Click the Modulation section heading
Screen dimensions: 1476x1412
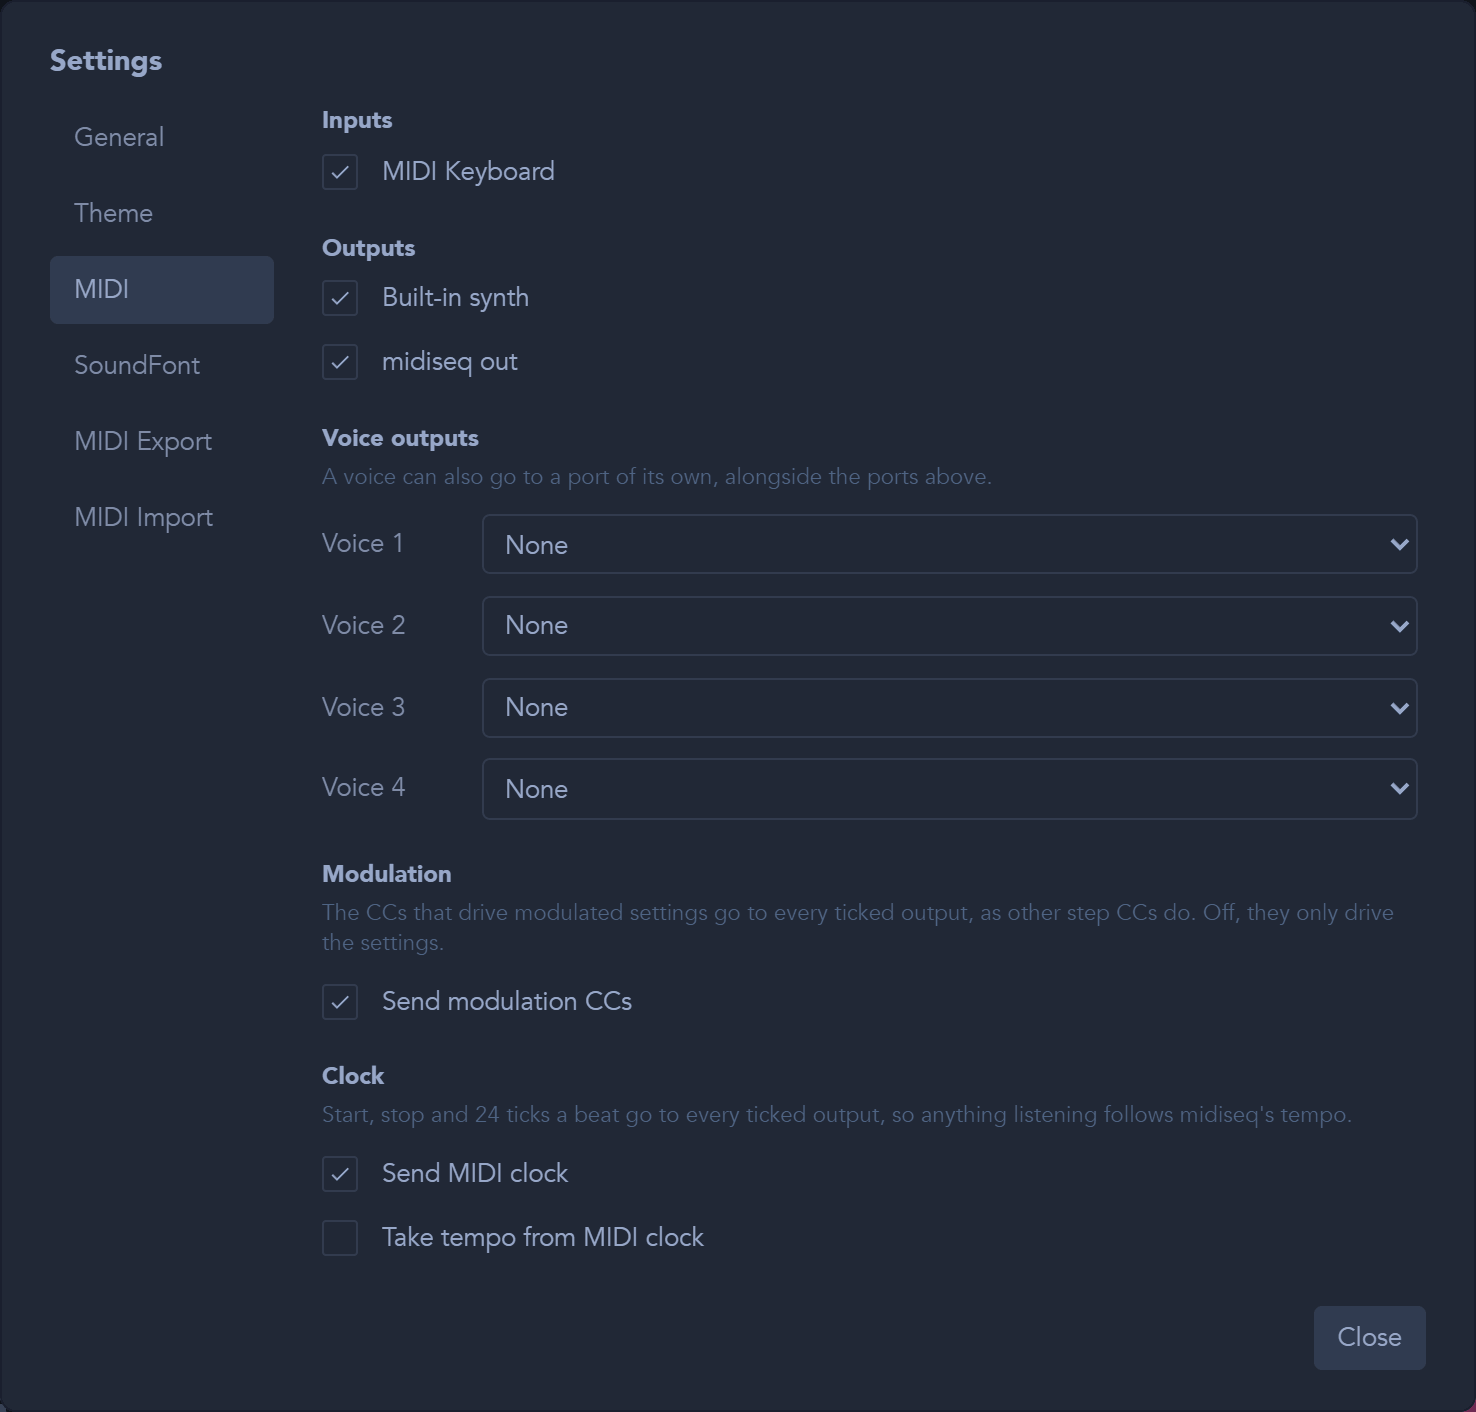pyautogui.click(x=387, y=874)
